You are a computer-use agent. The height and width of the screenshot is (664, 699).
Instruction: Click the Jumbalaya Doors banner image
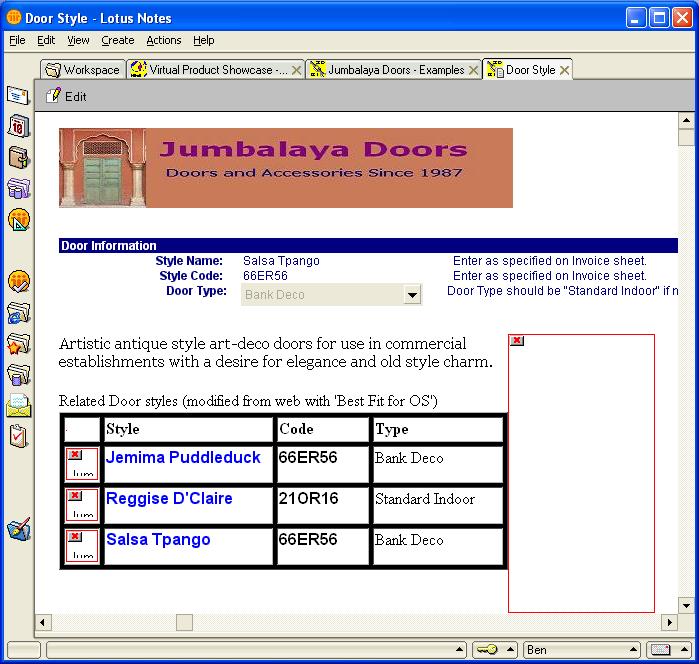pos(285,167)
